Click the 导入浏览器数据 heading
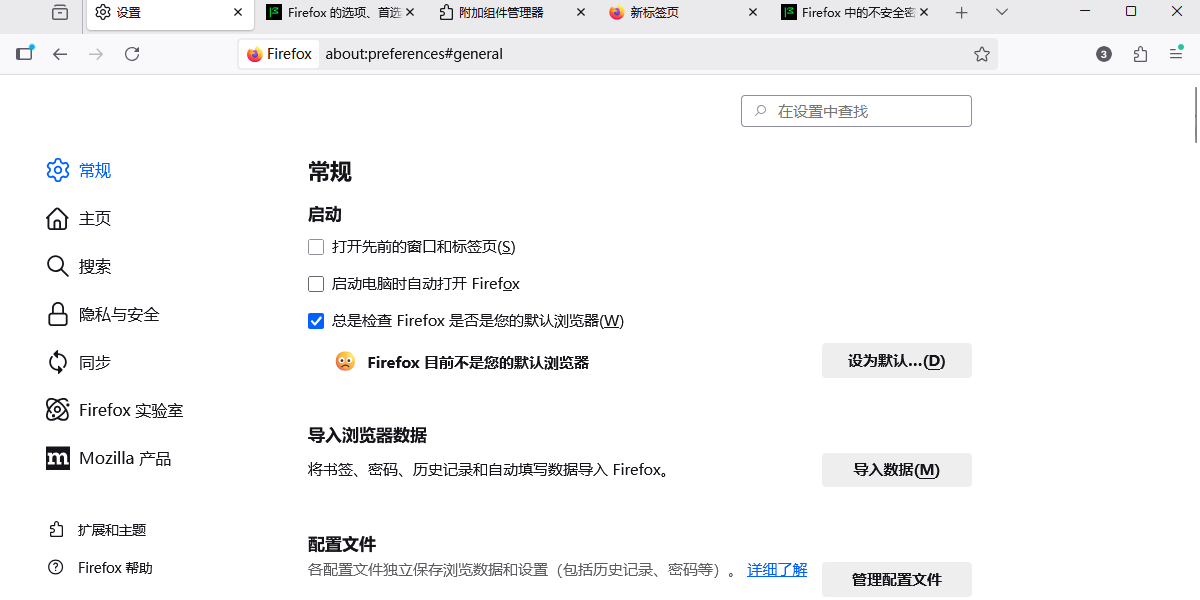The height and width of the screenshot is (600, 1200). (x=367, y=435)
